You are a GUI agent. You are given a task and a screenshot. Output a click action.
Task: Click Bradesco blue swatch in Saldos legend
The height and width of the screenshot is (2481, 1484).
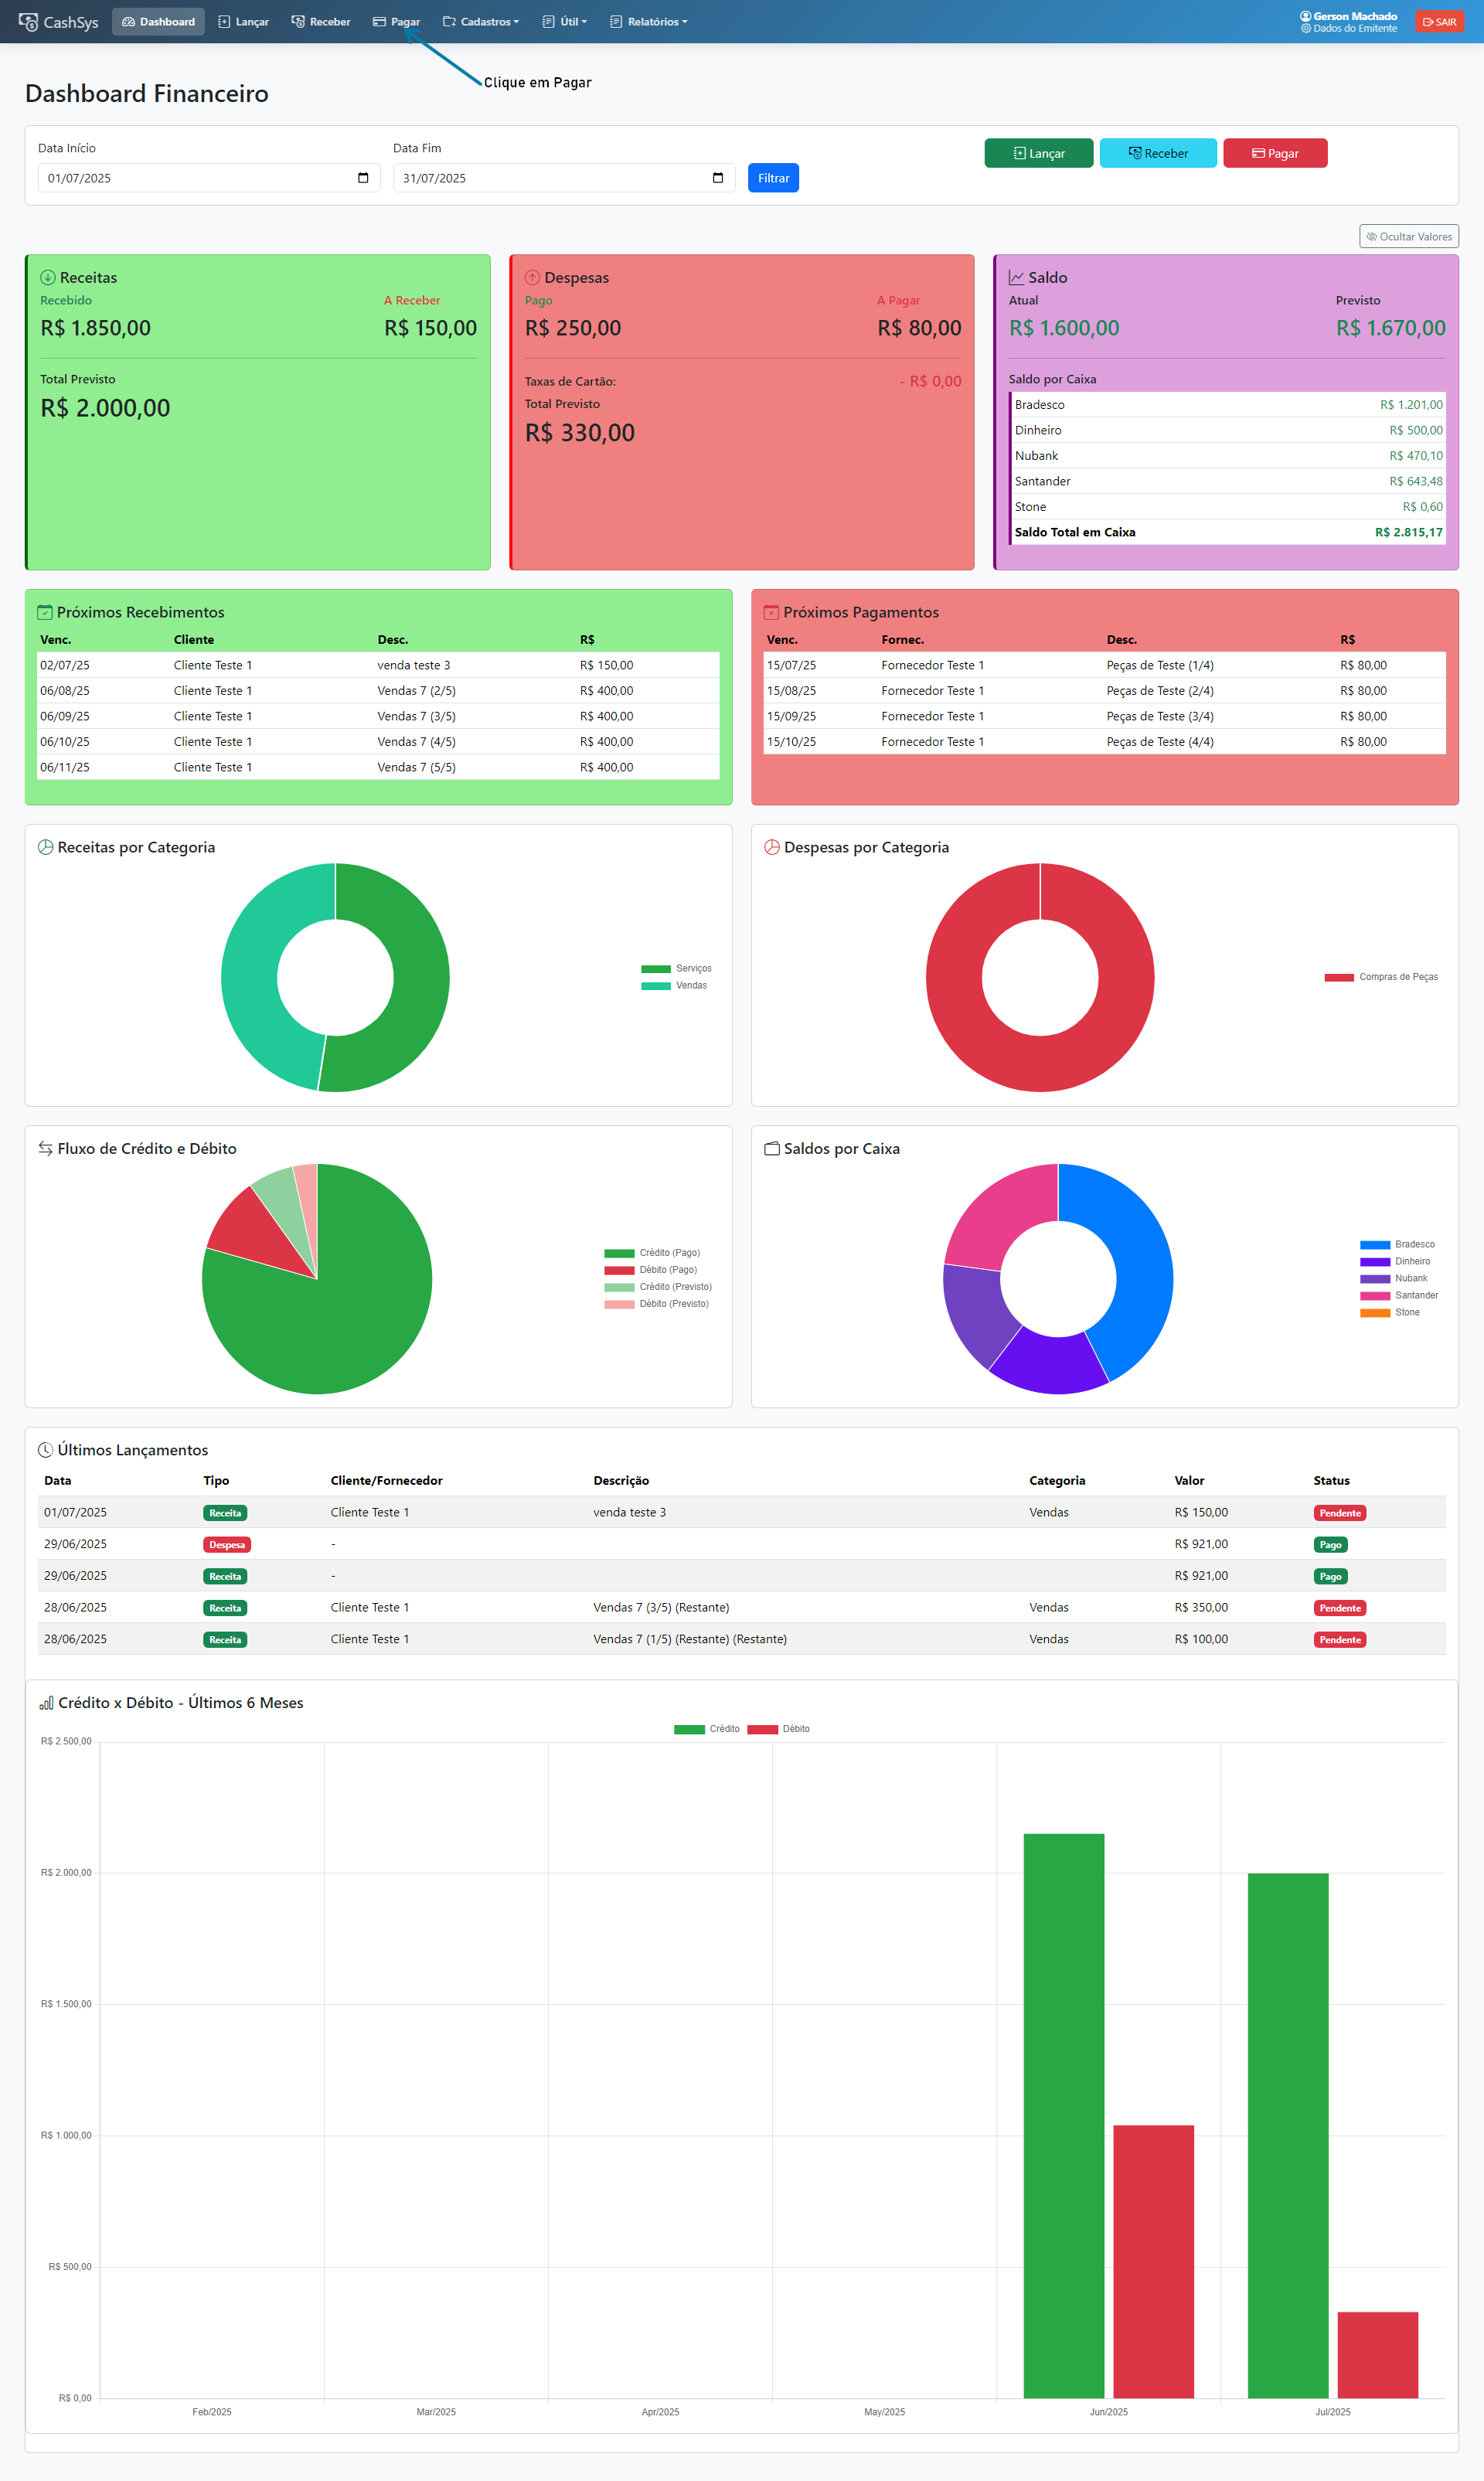[x=1374, y=1244]
